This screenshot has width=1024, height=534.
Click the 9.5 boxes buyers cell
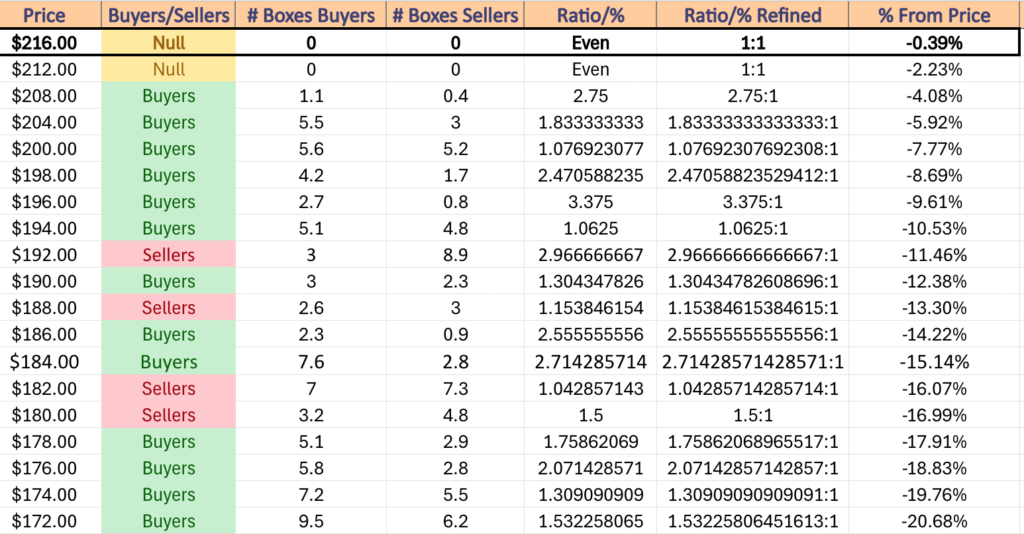[x=311, y=521]
